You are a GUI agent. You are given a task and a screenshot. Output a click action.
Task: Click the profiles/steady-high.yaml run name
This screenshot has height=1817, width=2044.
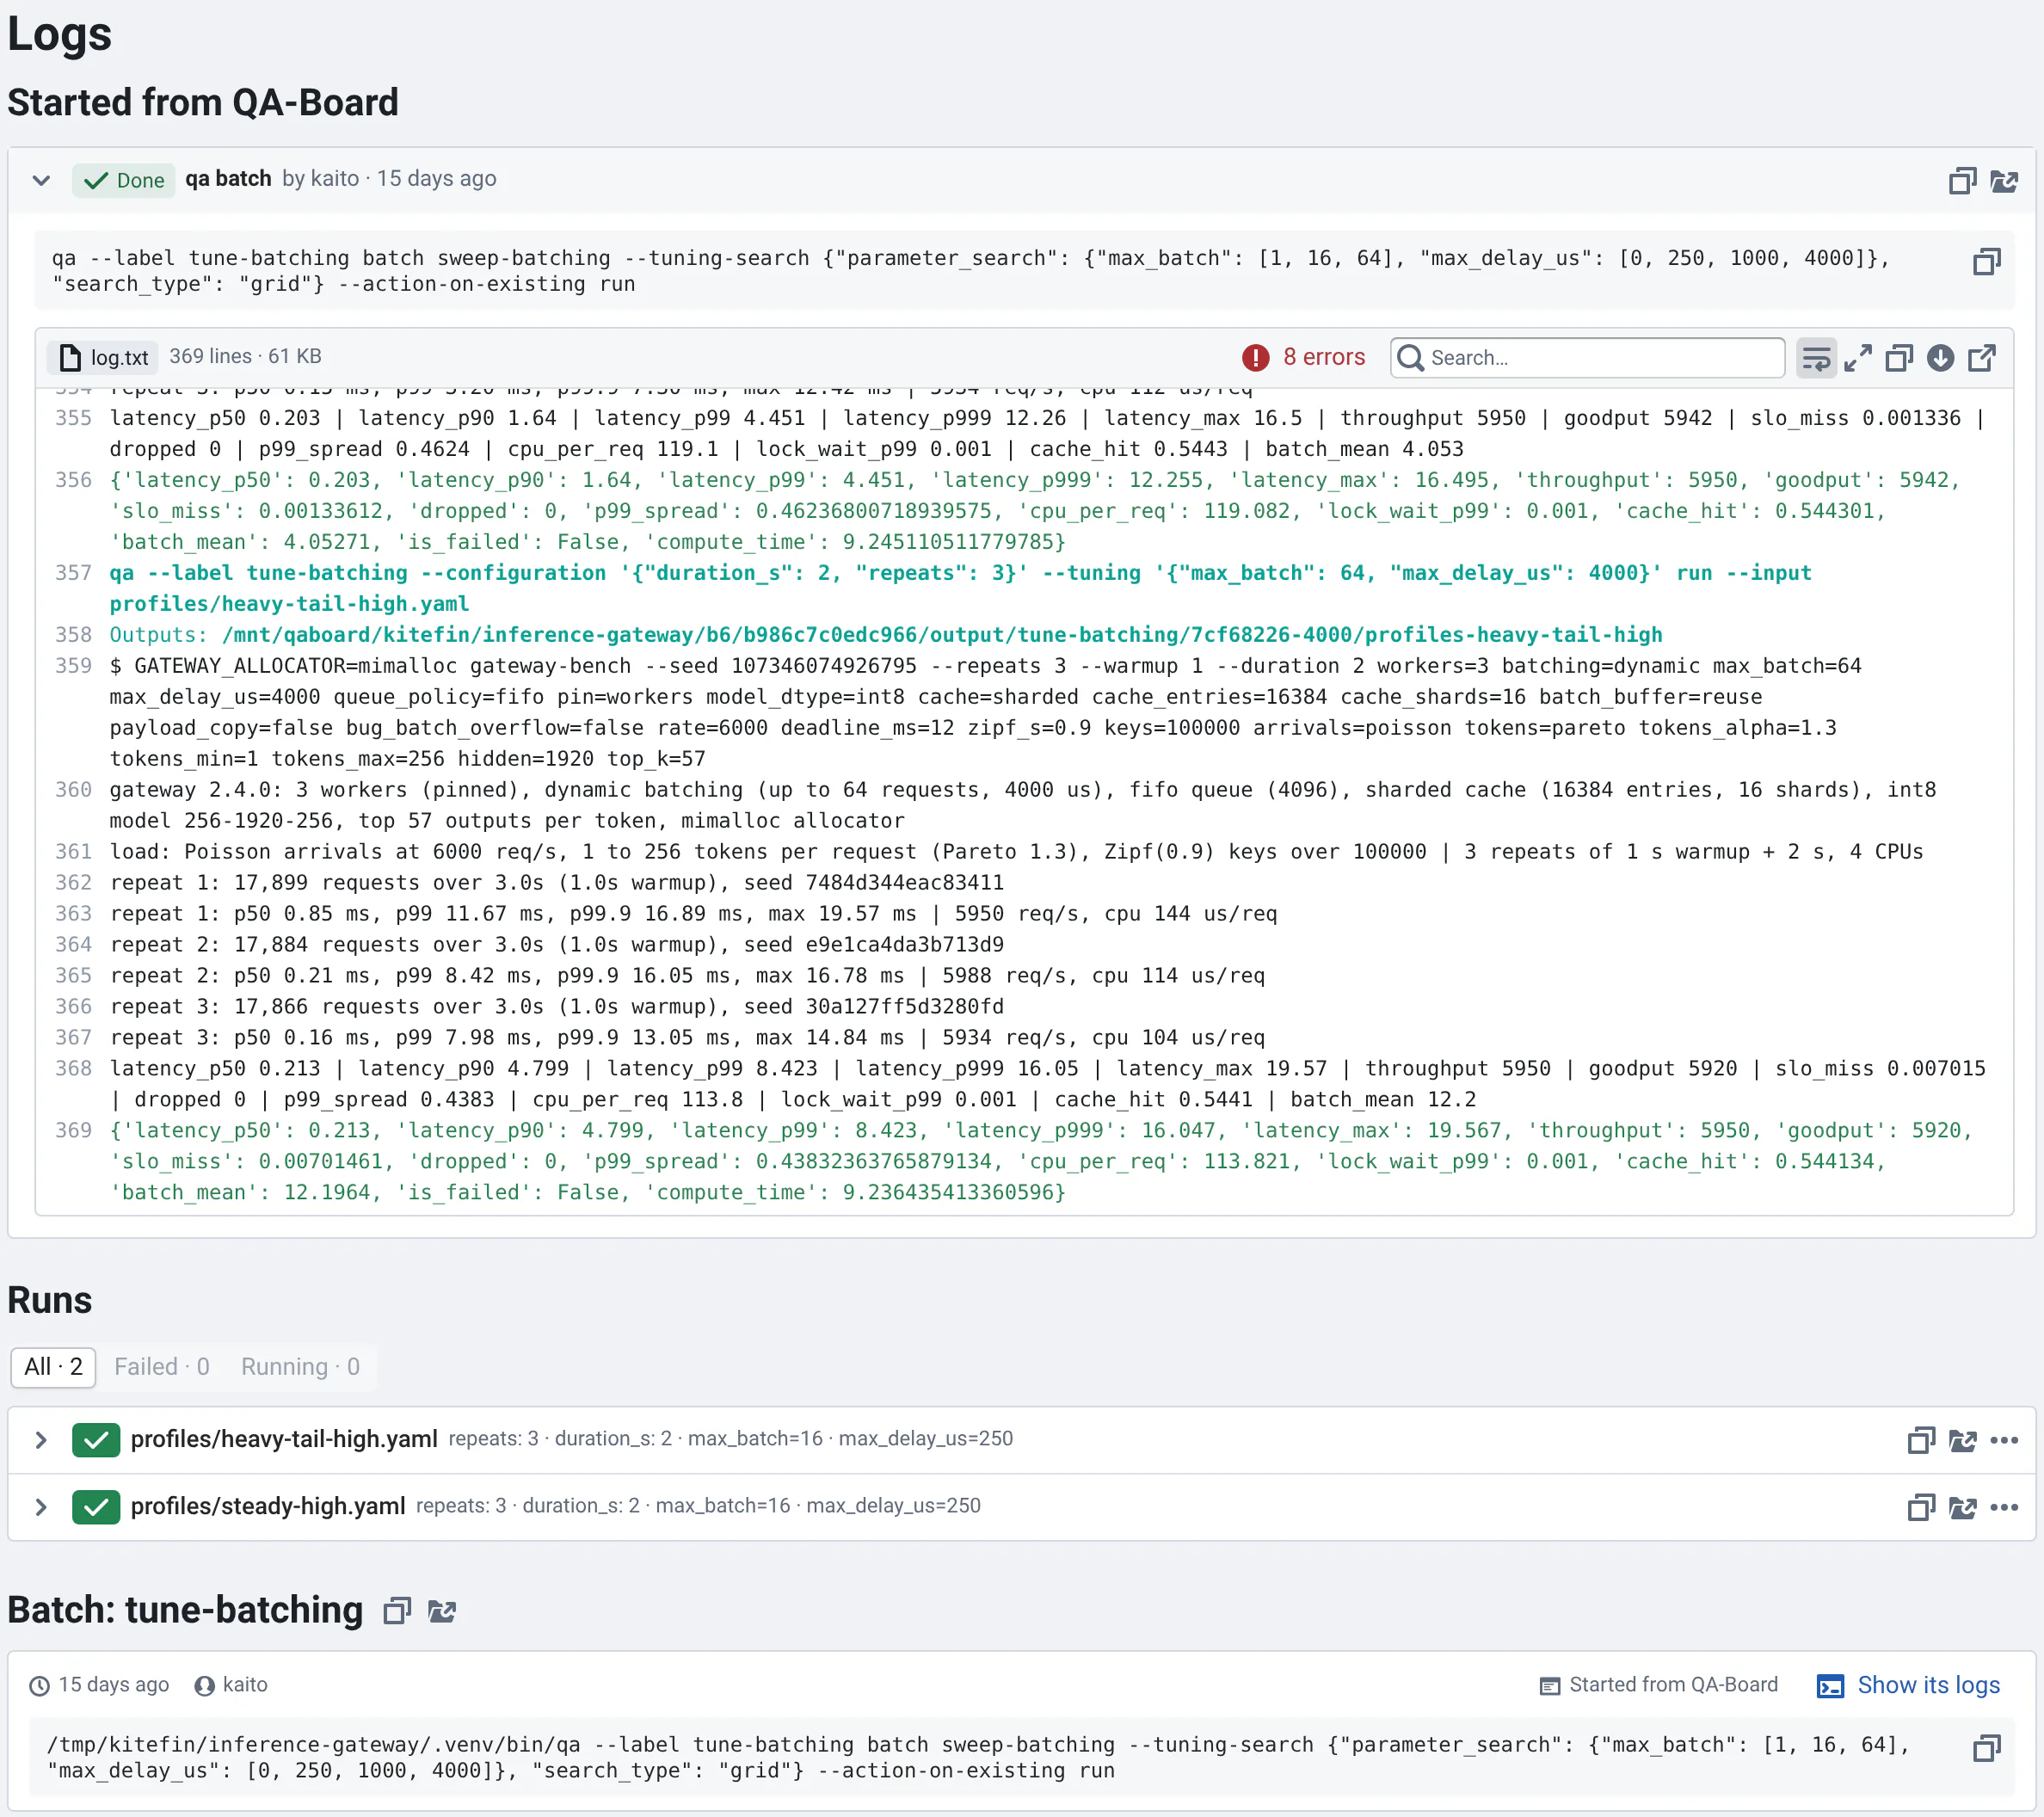point(268,1506)
